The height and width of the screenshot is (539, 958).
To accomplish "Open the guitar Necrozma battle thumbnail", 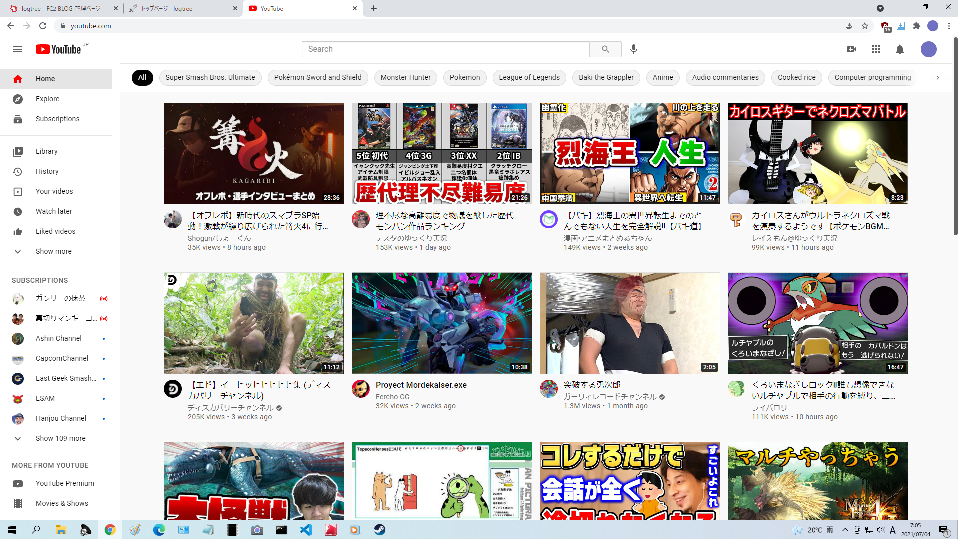I will [x=817, y=153].
